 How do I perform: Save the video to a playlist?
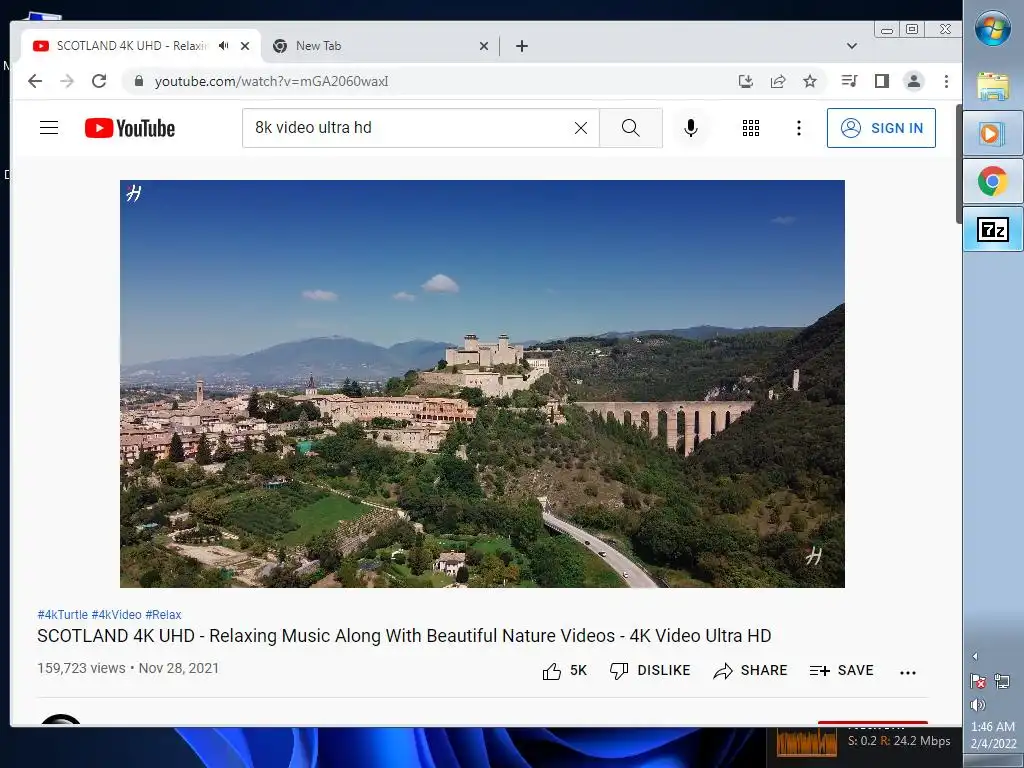pos(841,671)
